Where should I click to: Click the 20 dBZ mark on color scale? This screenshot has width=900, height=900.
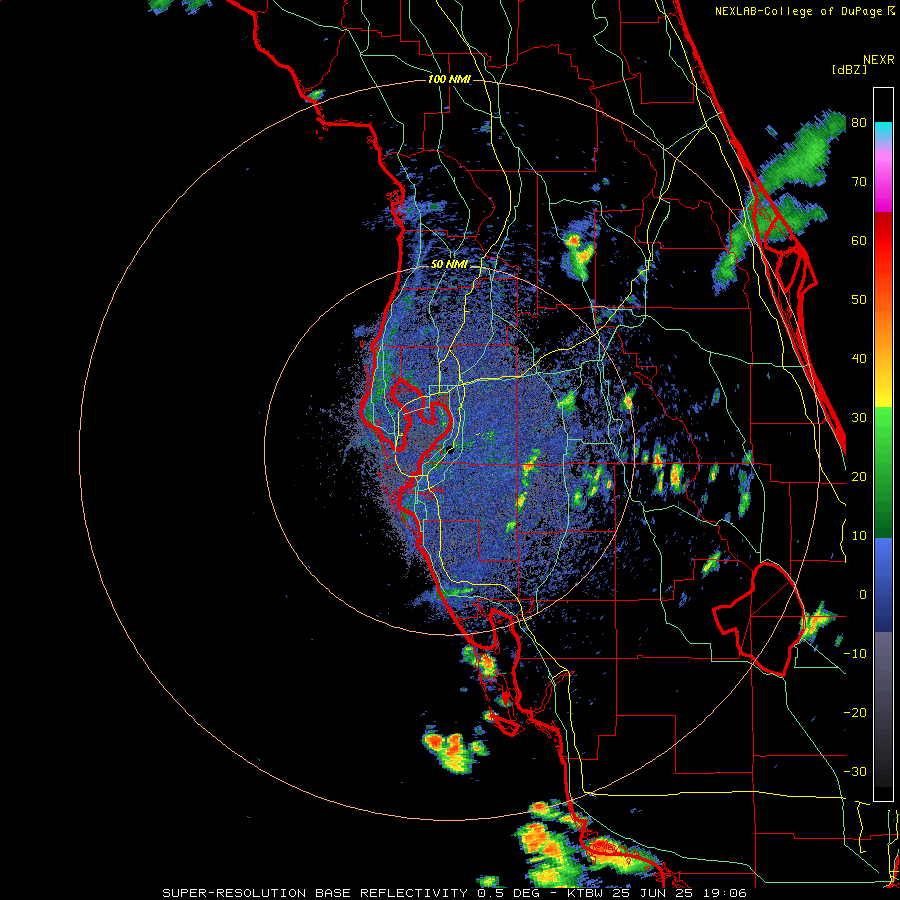859,478
